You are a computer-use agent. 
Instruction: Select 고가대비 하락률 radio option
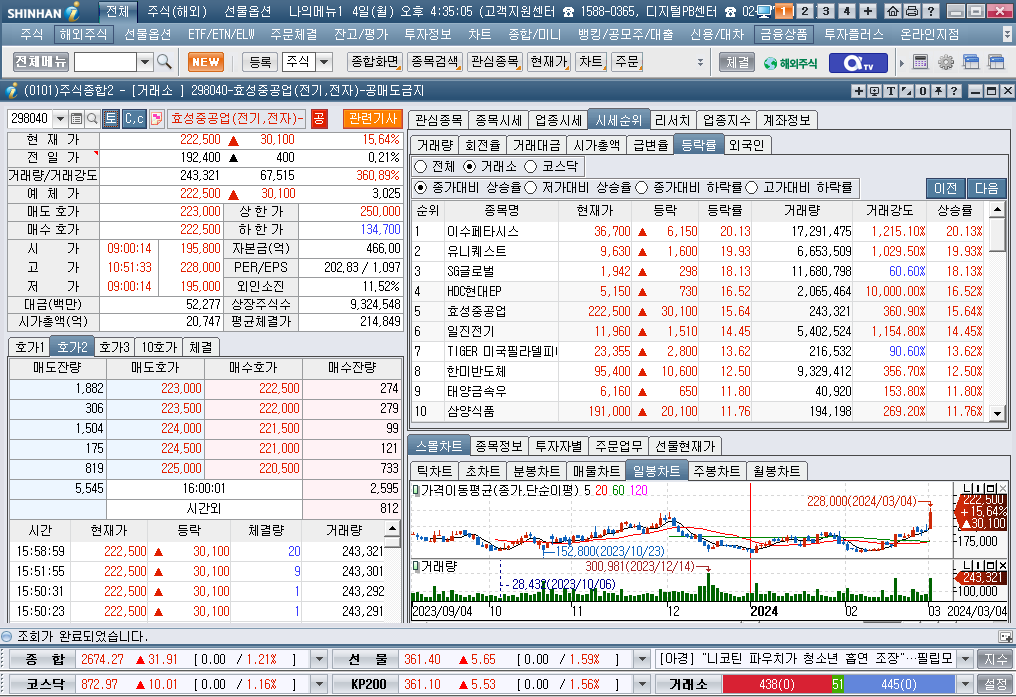click(x=752, y=187)
